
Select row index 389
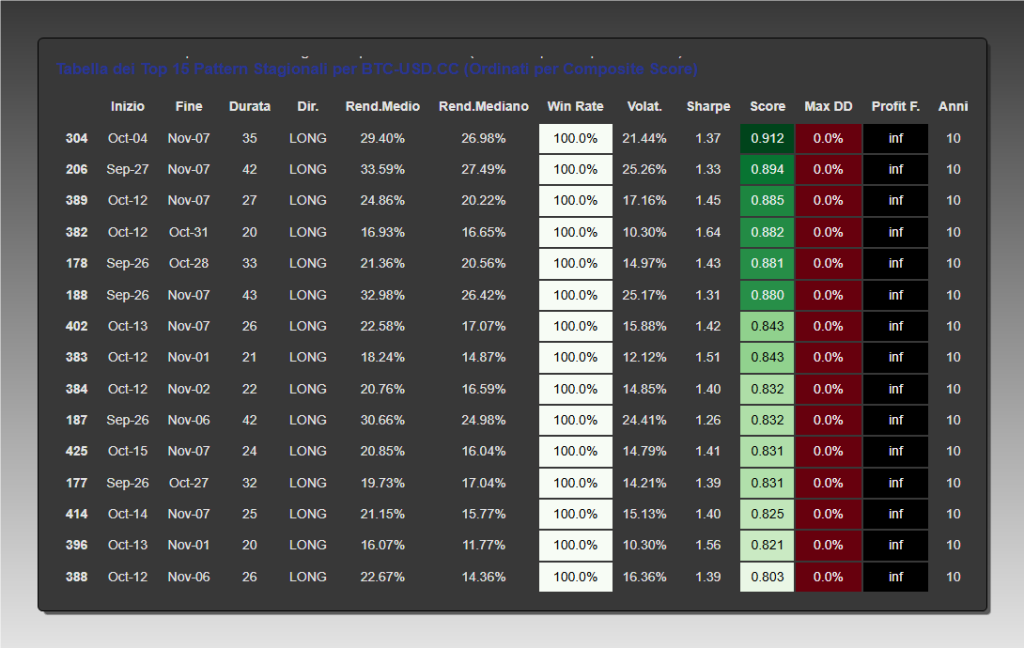pos(76,201)
